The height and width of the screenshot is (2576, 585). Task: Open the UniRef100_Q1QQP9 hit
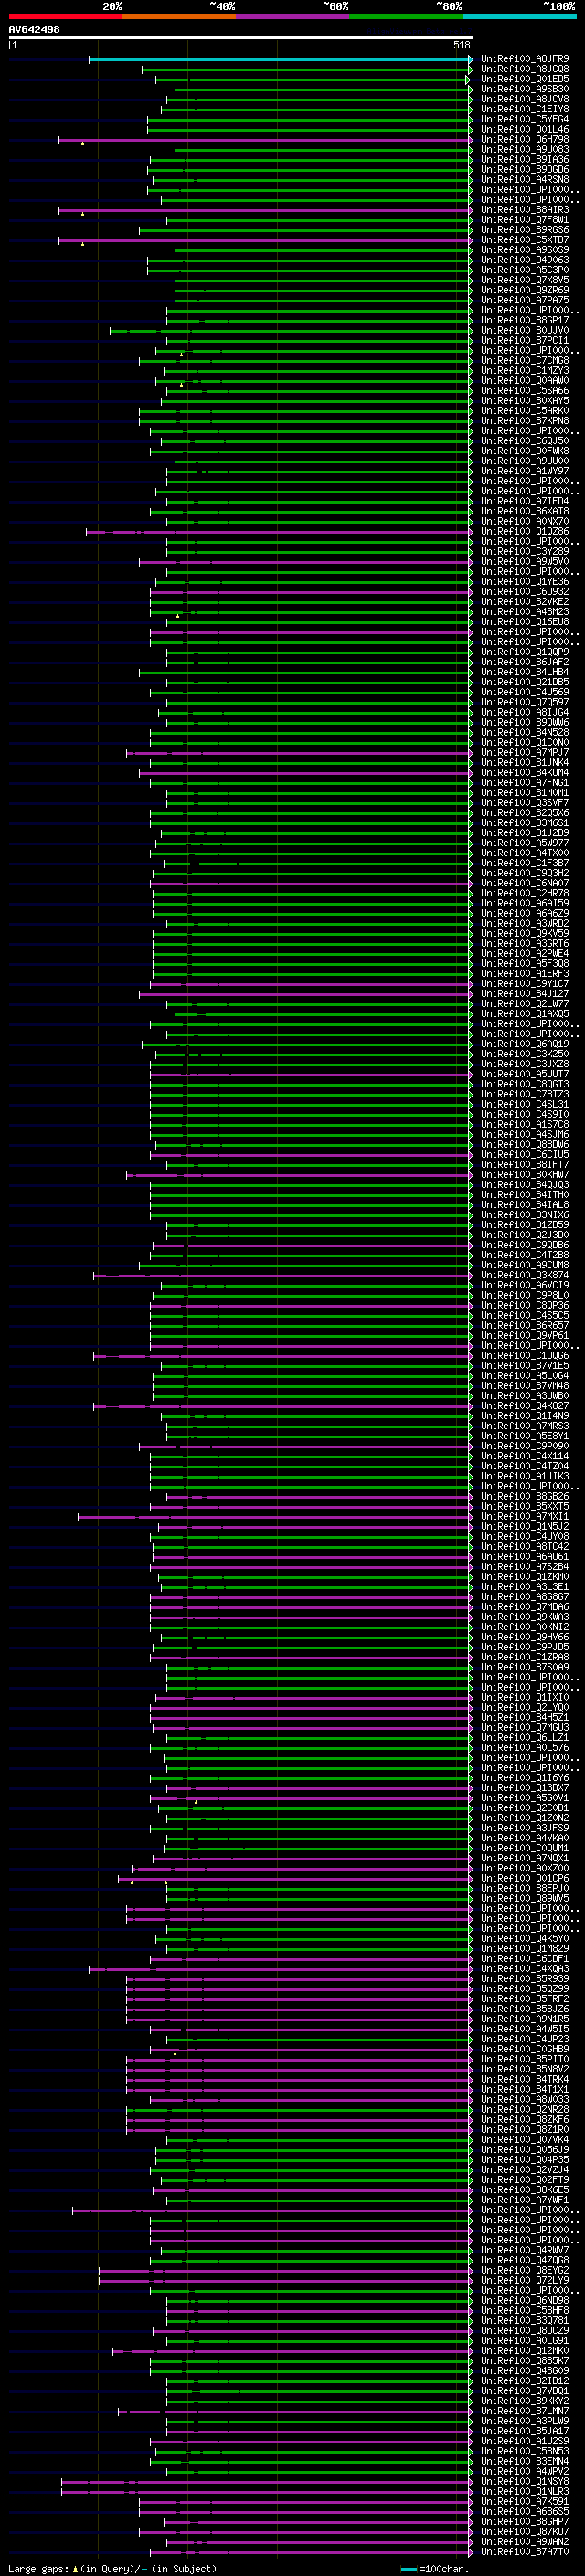pyautogui.click(x=524, y=652)
